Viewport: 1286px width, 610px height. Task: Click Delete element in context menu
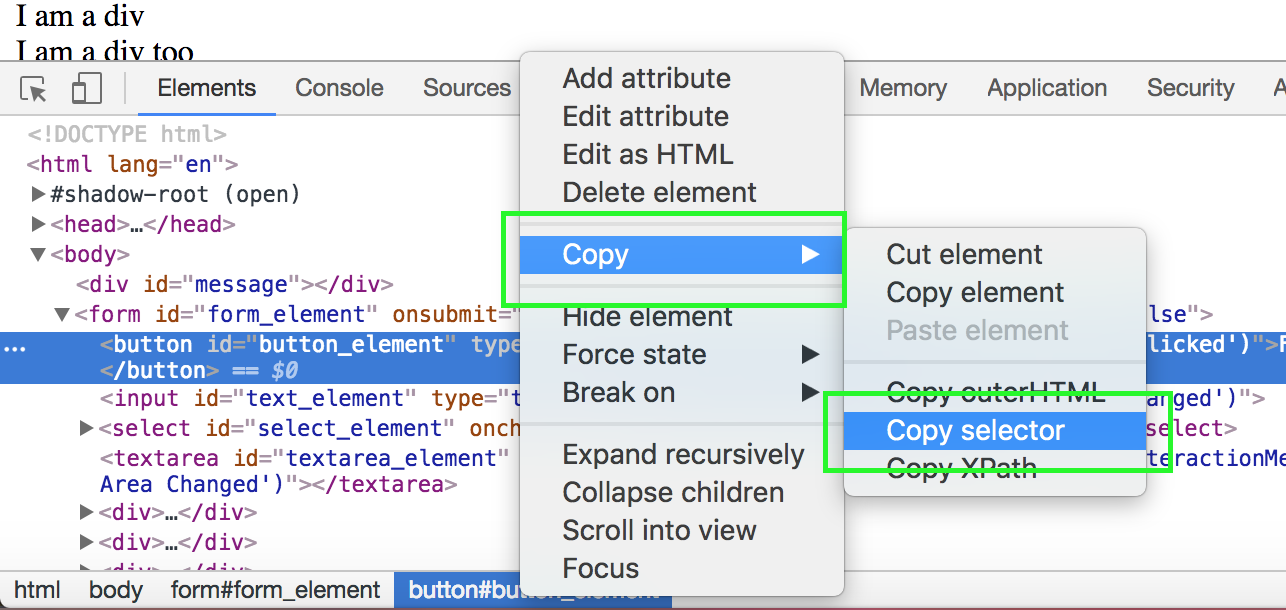click(x=659, y=192)
